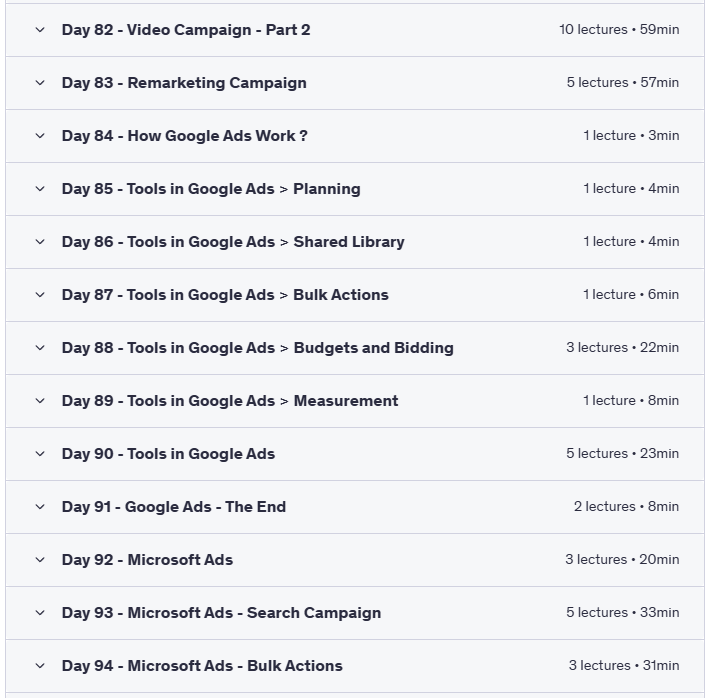Viewport: 710px width, 698px height.
Task: Click the Day 89 Measurement chevron arrow
Action: coord(40,401)
